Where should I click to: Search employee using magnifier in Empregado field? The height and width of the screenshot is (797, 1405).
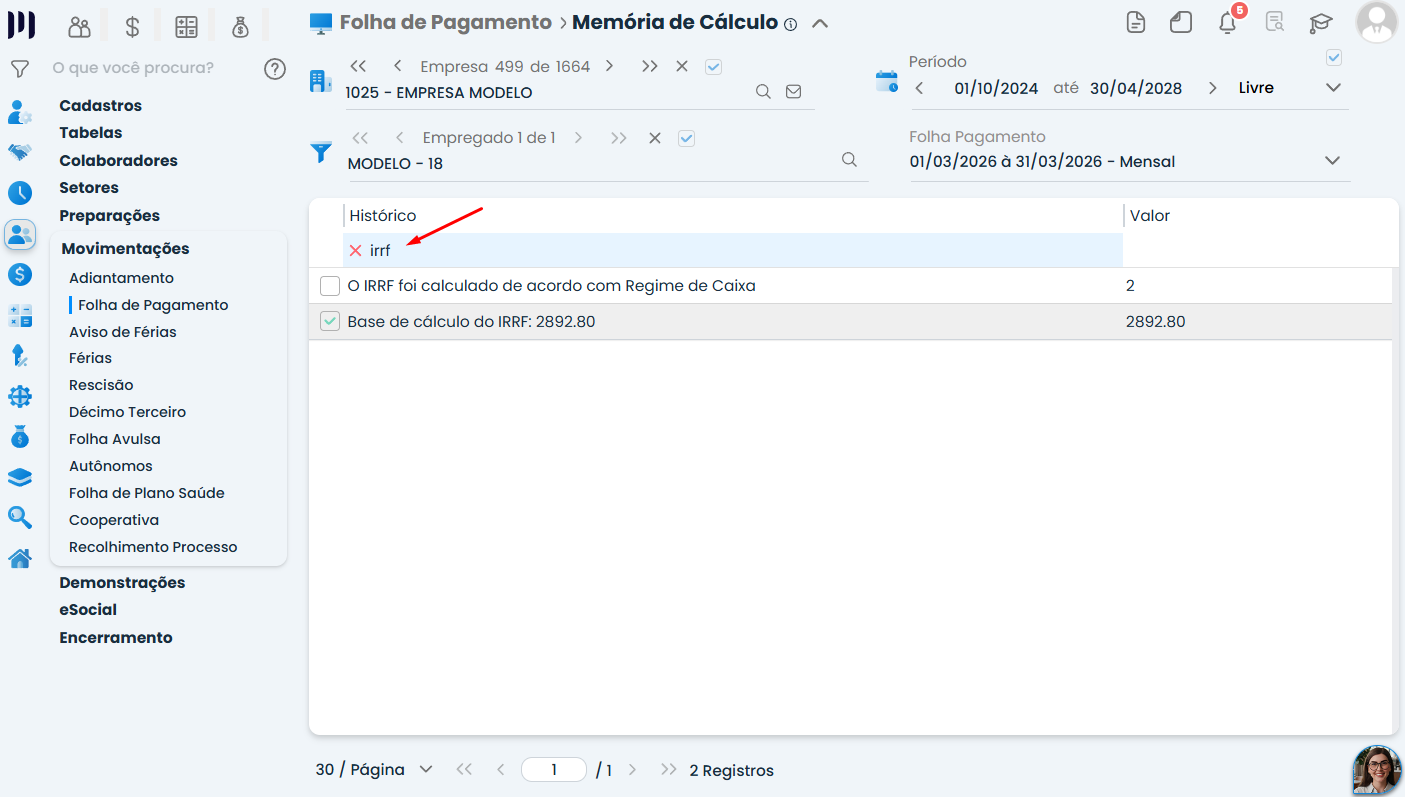coord(849,160)
